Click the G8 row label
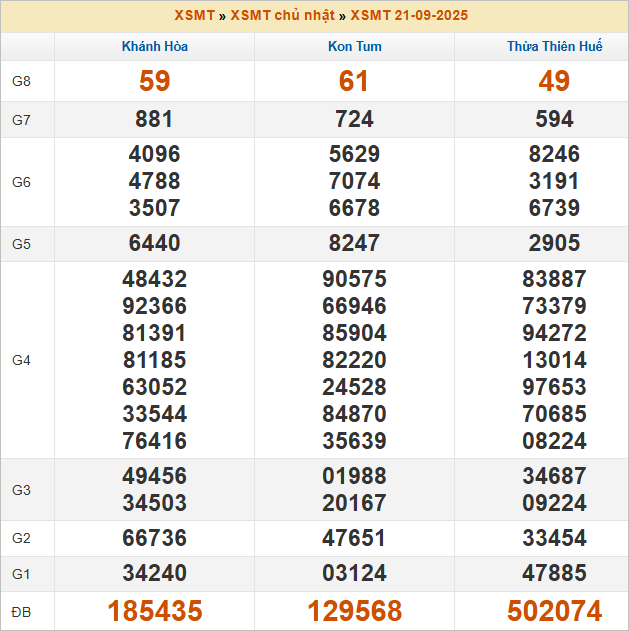 pyautogui.click(x=22, y=82)
